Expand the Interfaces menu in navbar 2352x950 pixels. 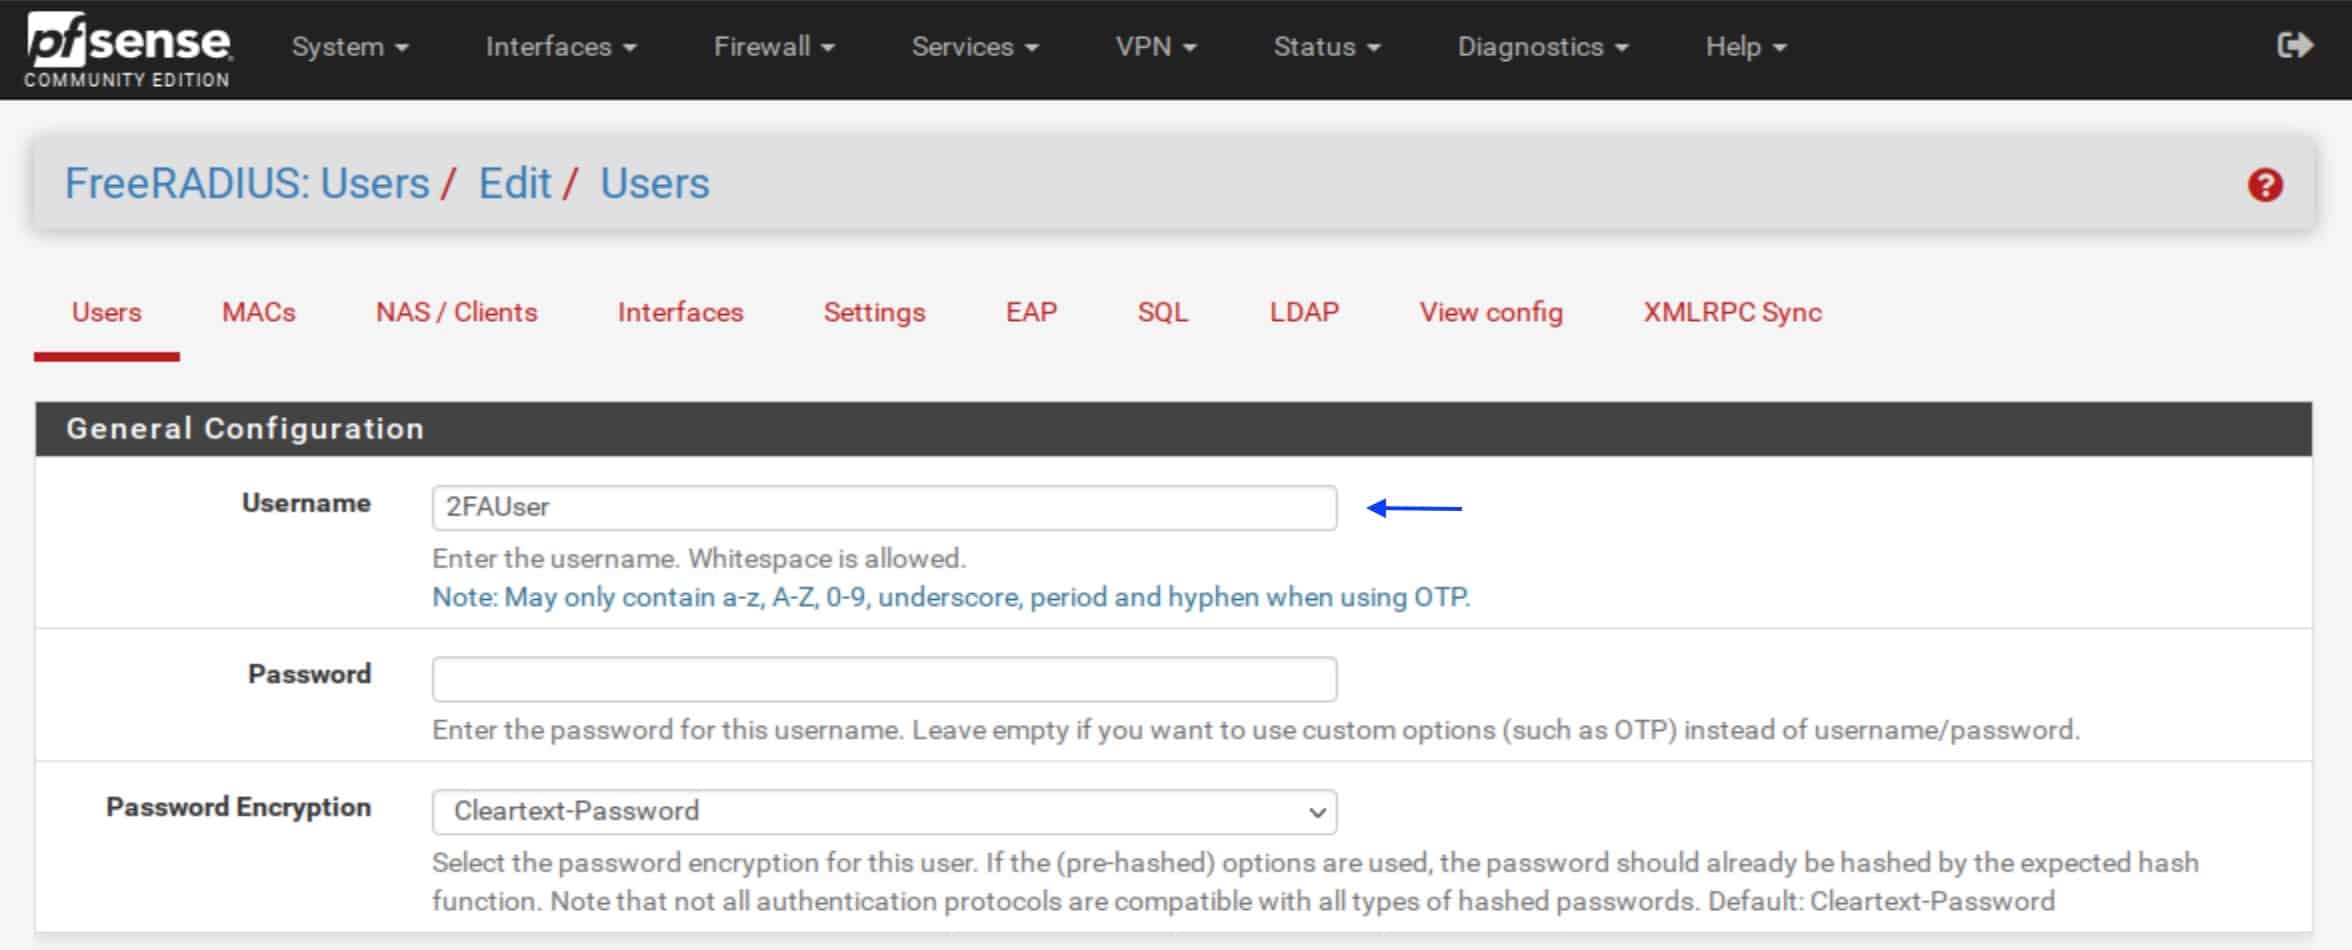point(561,47)
